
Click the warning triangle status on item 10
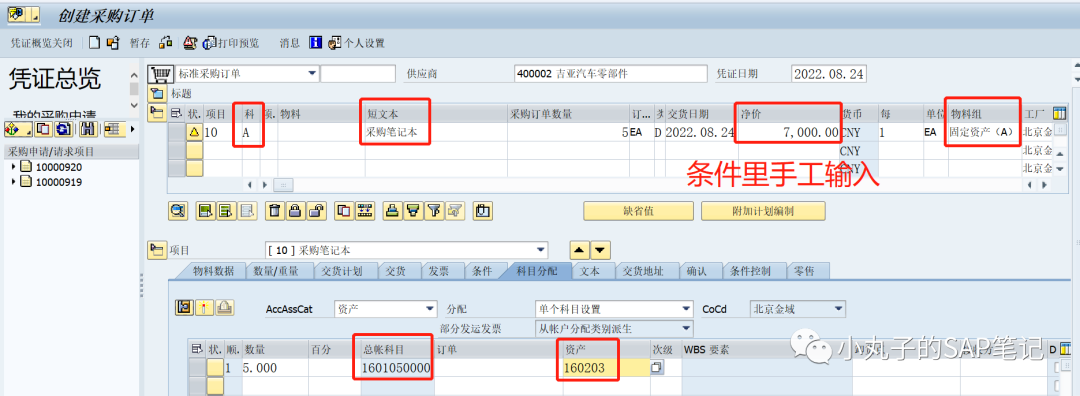click(194, 132)
